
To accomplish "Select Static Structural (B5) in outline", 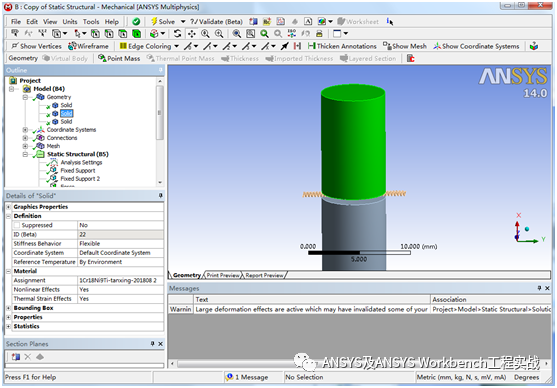I will click(x=77, y=154).
